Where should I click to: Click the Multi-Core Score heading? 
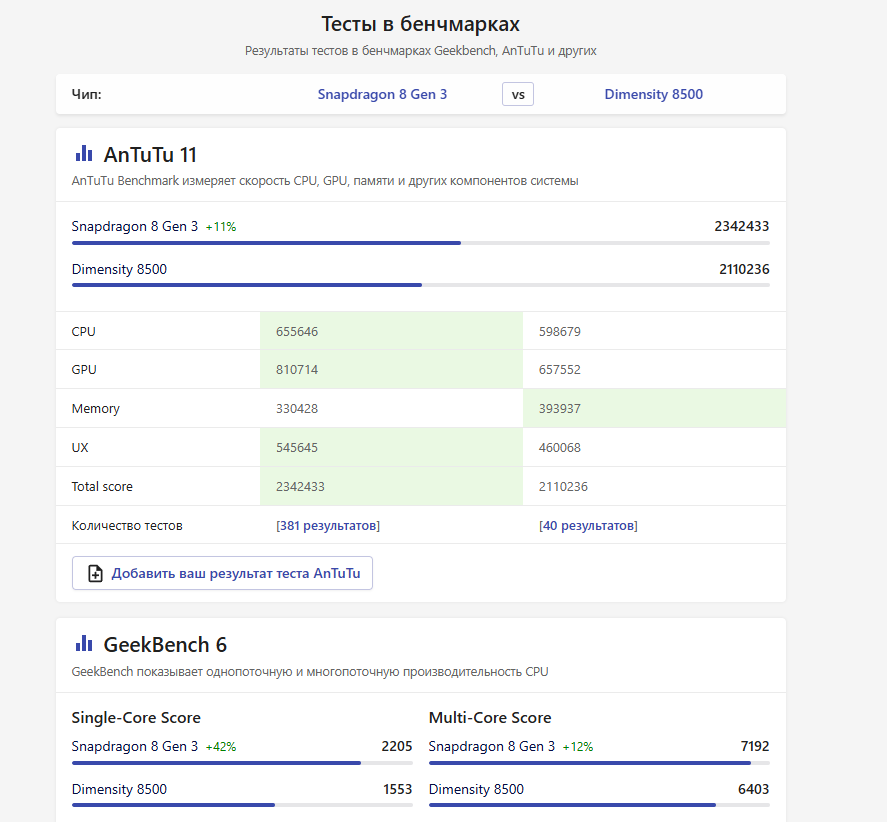point(490,717)
